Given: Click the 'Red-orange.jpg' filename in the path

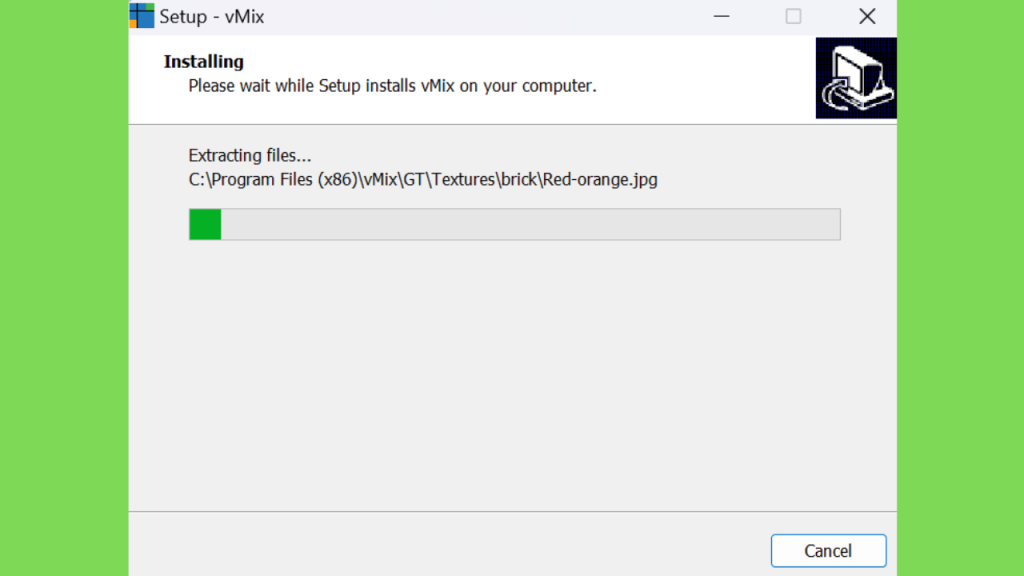Looking at the screenshot, I should pyautogui.click(x=600, y=180).
